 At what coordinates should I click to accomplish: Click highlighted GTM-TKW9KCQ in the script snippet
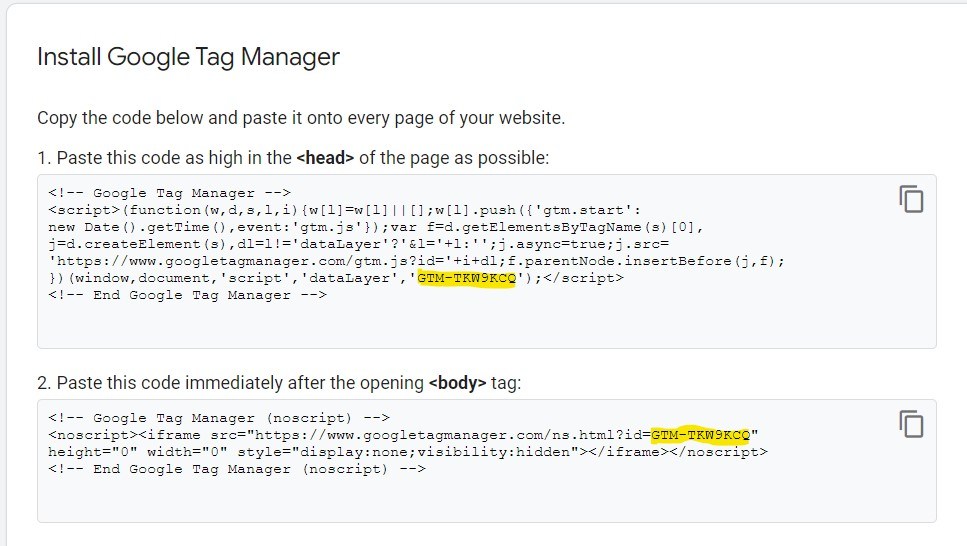[467, 278]
